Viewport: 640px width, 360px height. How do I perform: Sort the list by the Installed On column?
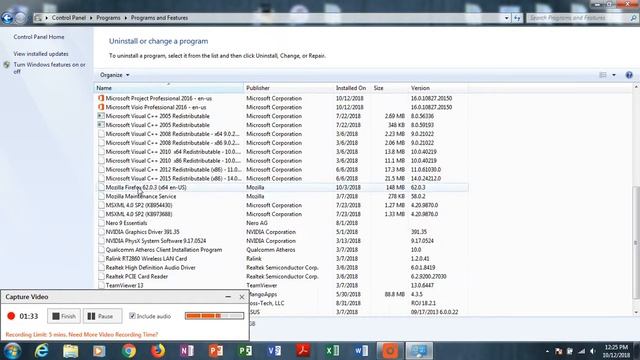(x=352, y=88)
